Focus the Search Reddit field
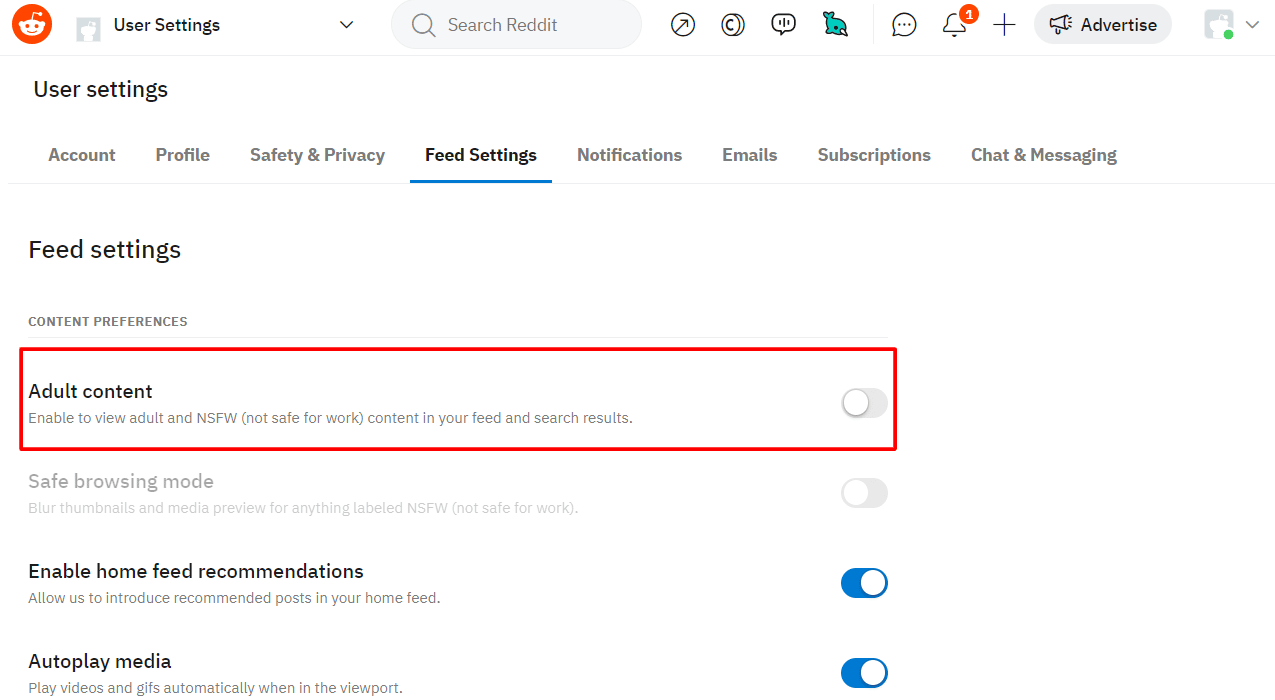The width and height of the screenshot is (1275, 700). pos(516,25)
